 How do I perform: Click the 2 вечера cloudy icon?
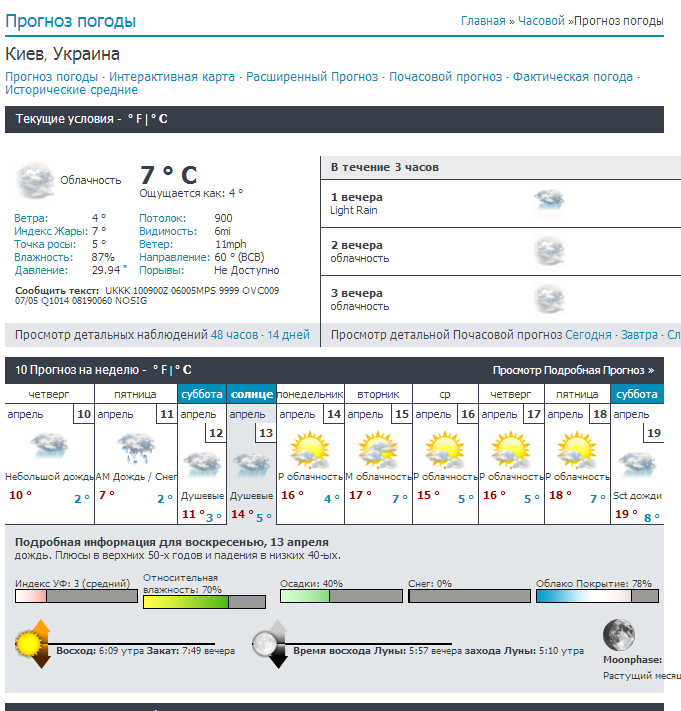549,251
